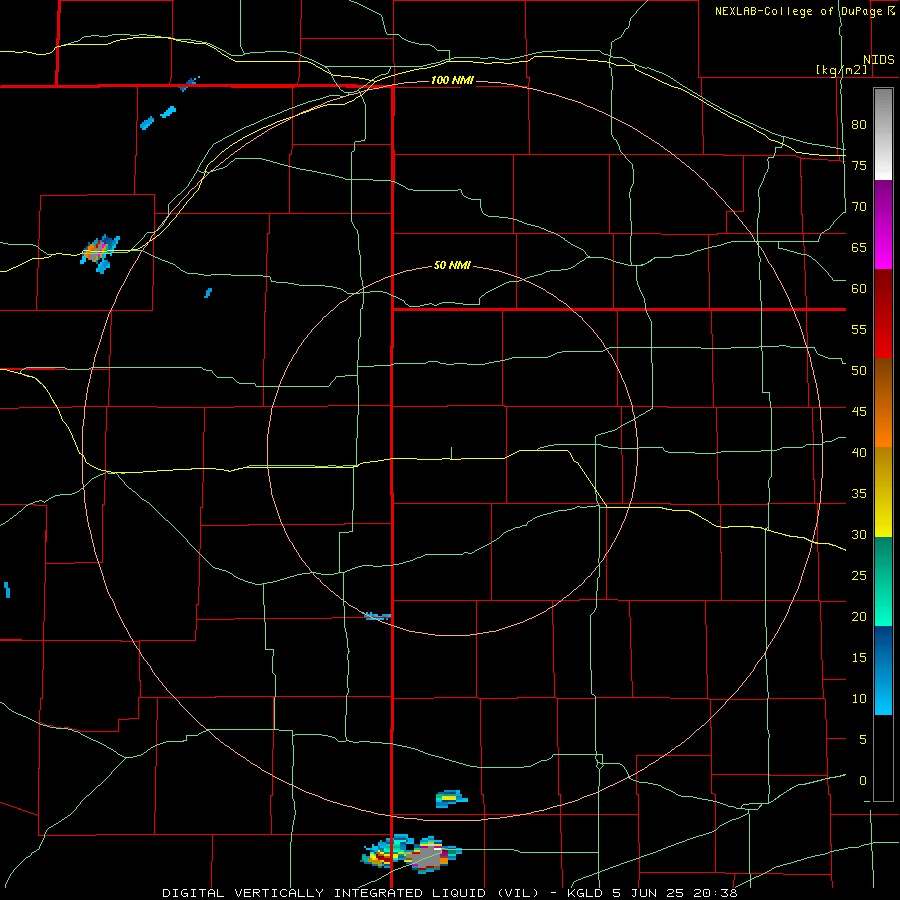Screen dimensions: 900x900
Task: Click the 75 value on color scale
Action: (859, 165)
